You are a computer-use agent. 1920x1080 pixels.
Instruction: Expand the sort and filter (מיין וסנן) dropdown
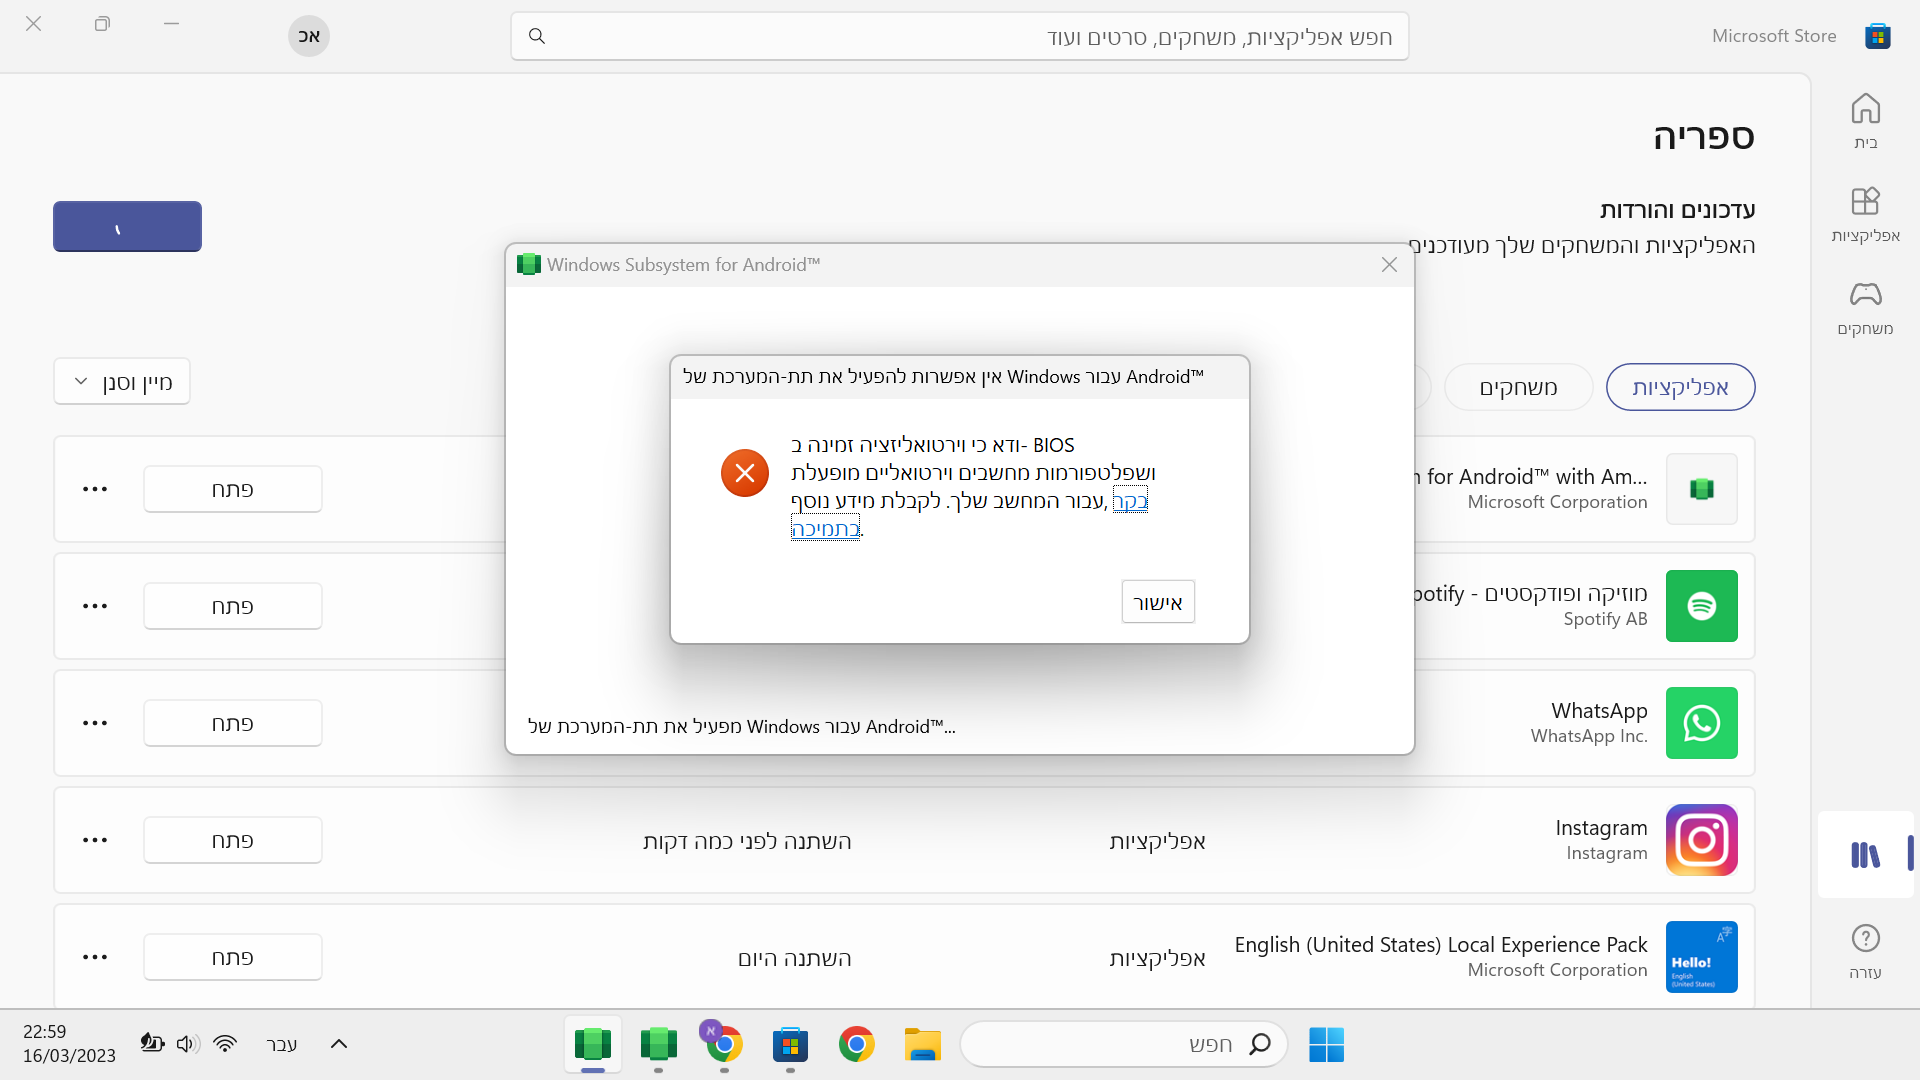coord(122,381)
